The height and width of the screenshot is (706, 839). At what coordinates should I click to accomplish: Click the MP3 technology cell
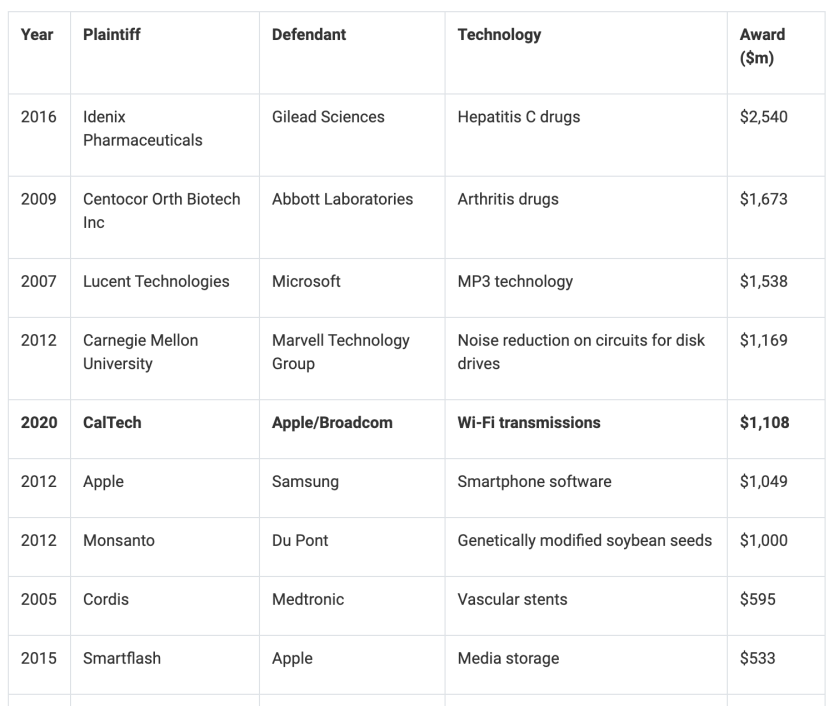pos(515,282)
